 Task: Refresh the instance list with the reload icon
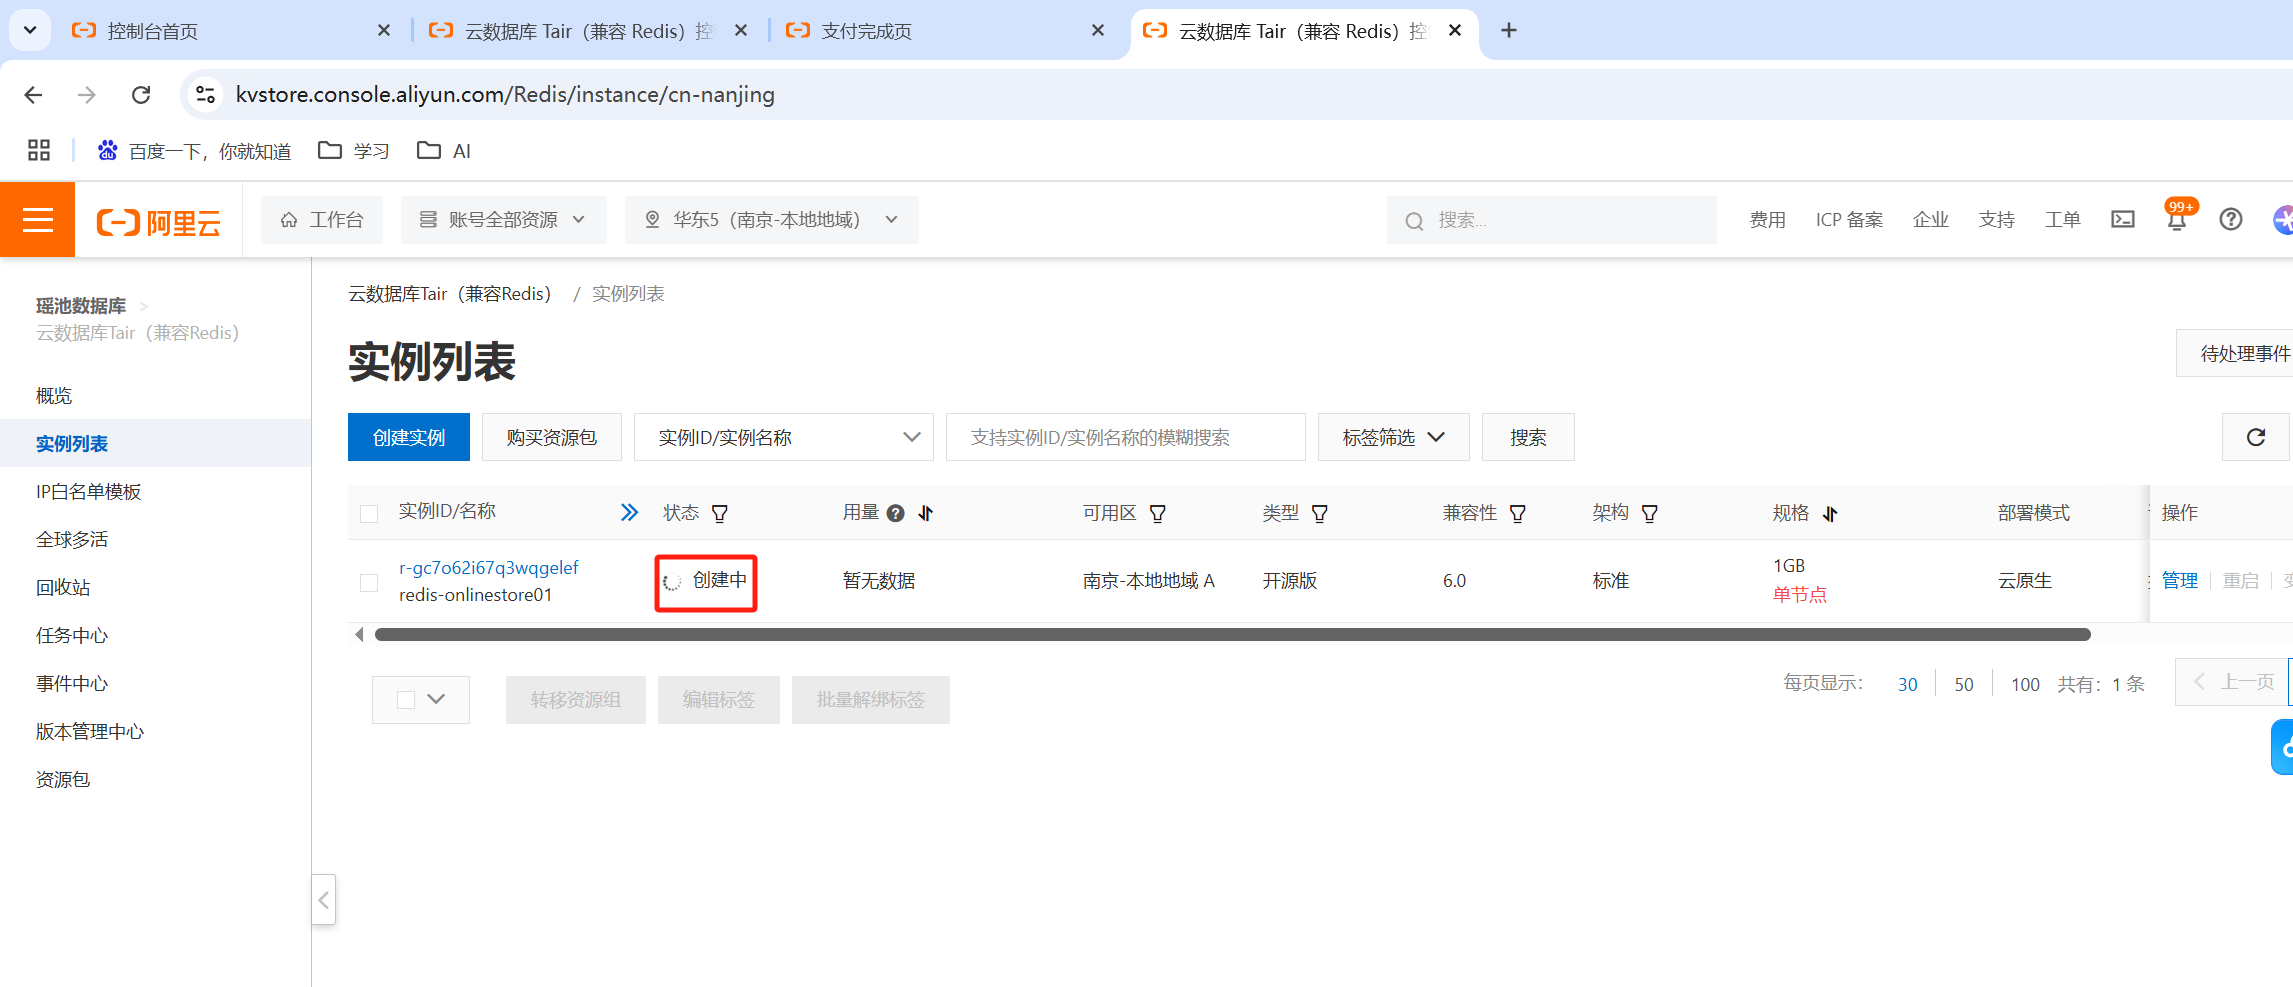(2256, 437)
